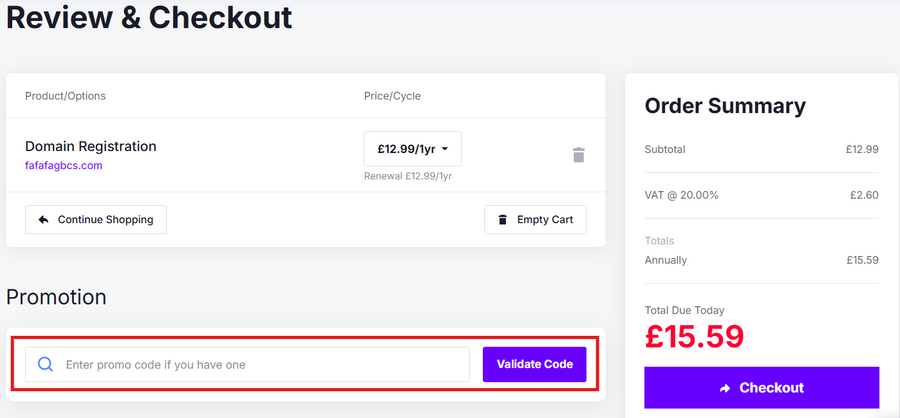
Task: Focus the promo code text field
Action: (x=260, y=365)
